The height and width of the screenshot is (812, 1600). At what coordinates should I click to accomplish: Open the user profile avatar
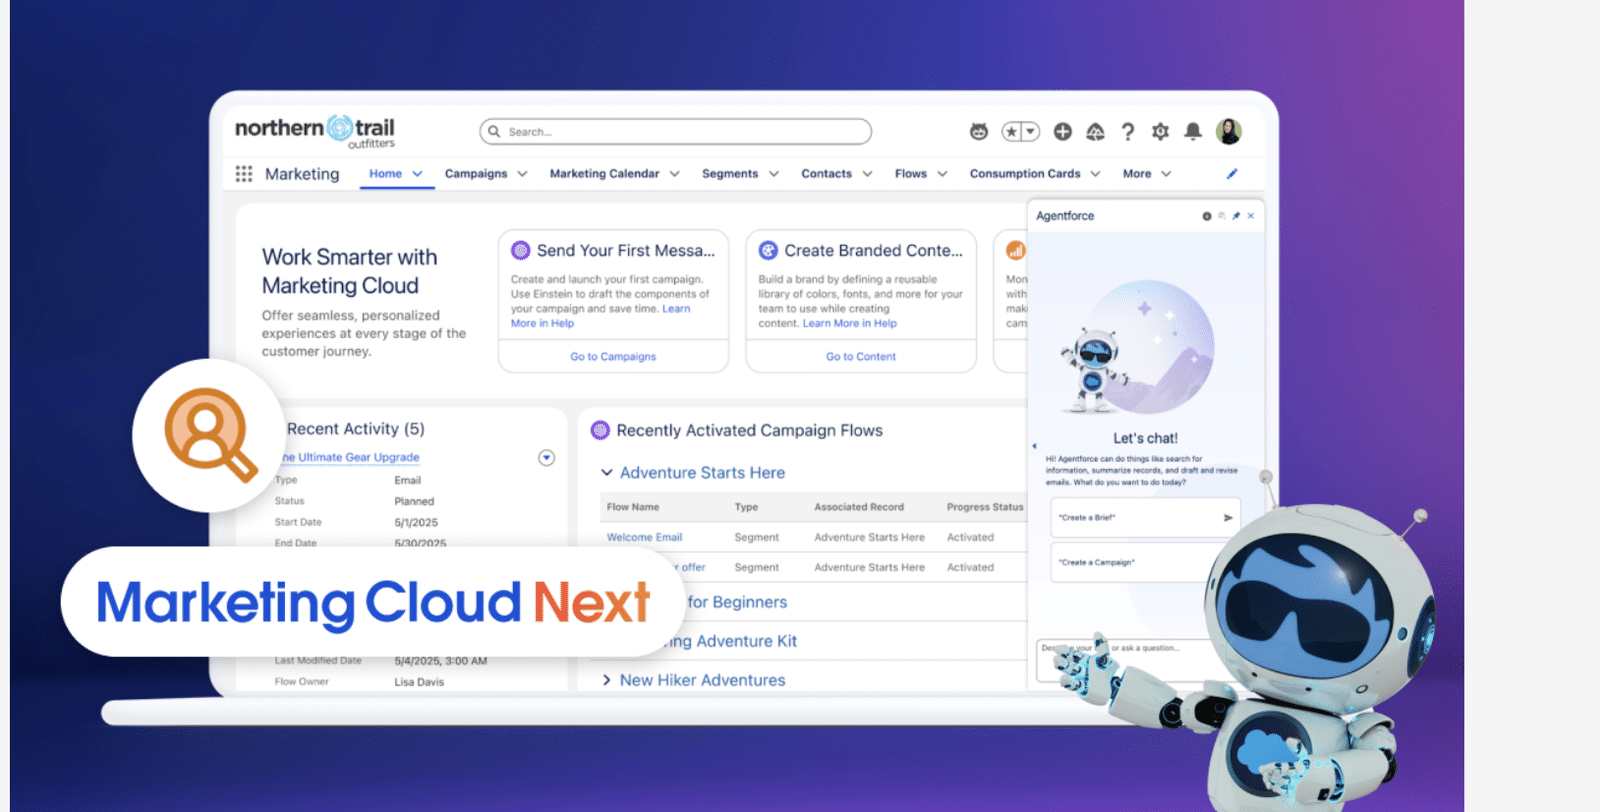[1229, 131]
